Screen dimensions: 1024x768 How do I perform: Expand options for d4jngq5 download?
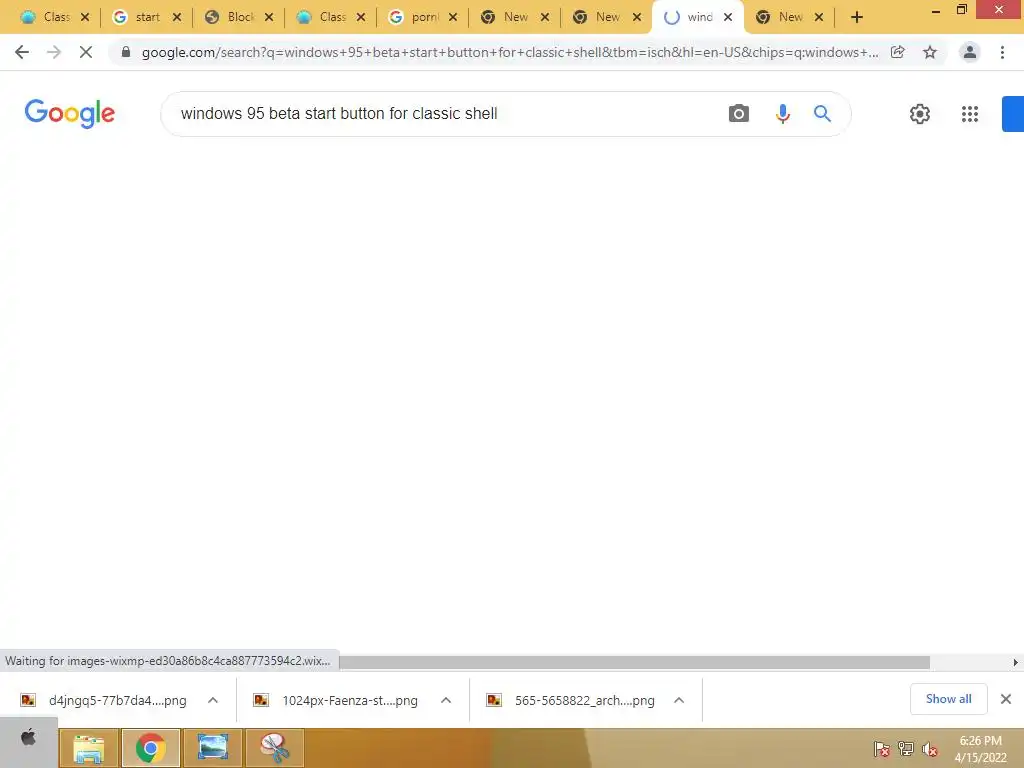coord(213,701)
